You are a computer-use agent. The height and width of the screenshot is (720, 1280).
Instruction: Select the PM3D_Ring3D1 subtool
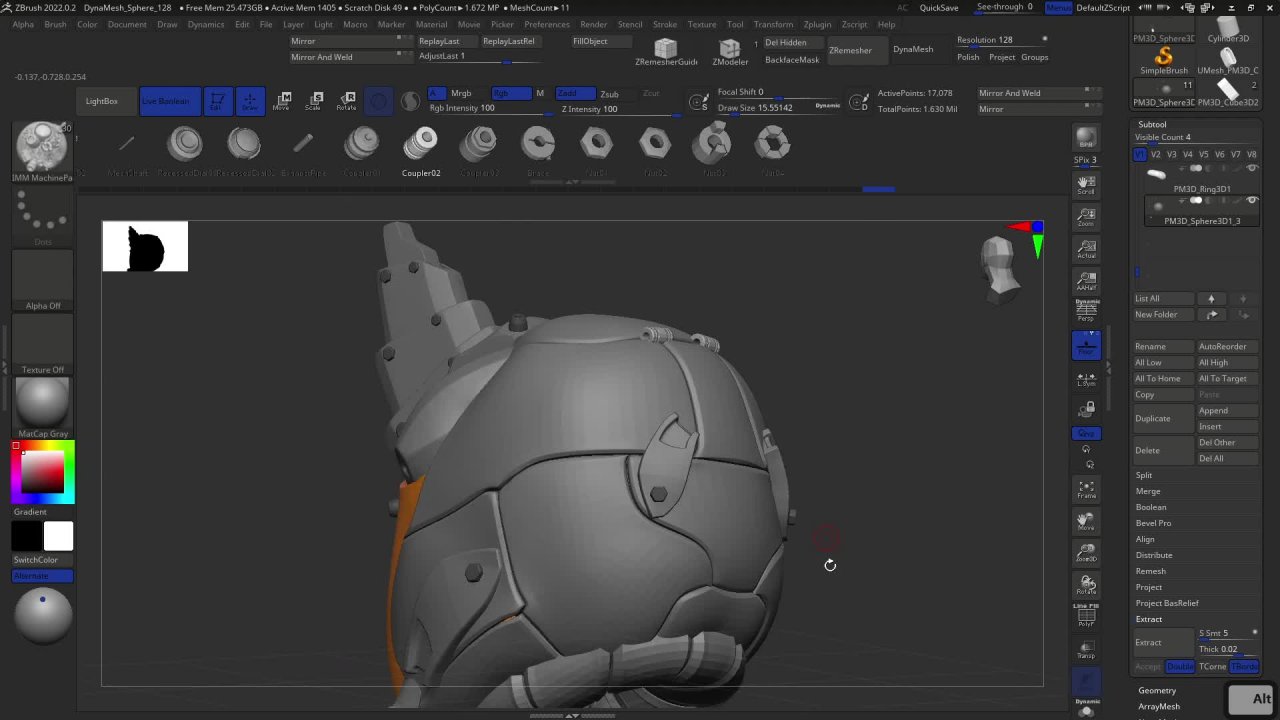pyautogui.click(x=1201, y=179)
